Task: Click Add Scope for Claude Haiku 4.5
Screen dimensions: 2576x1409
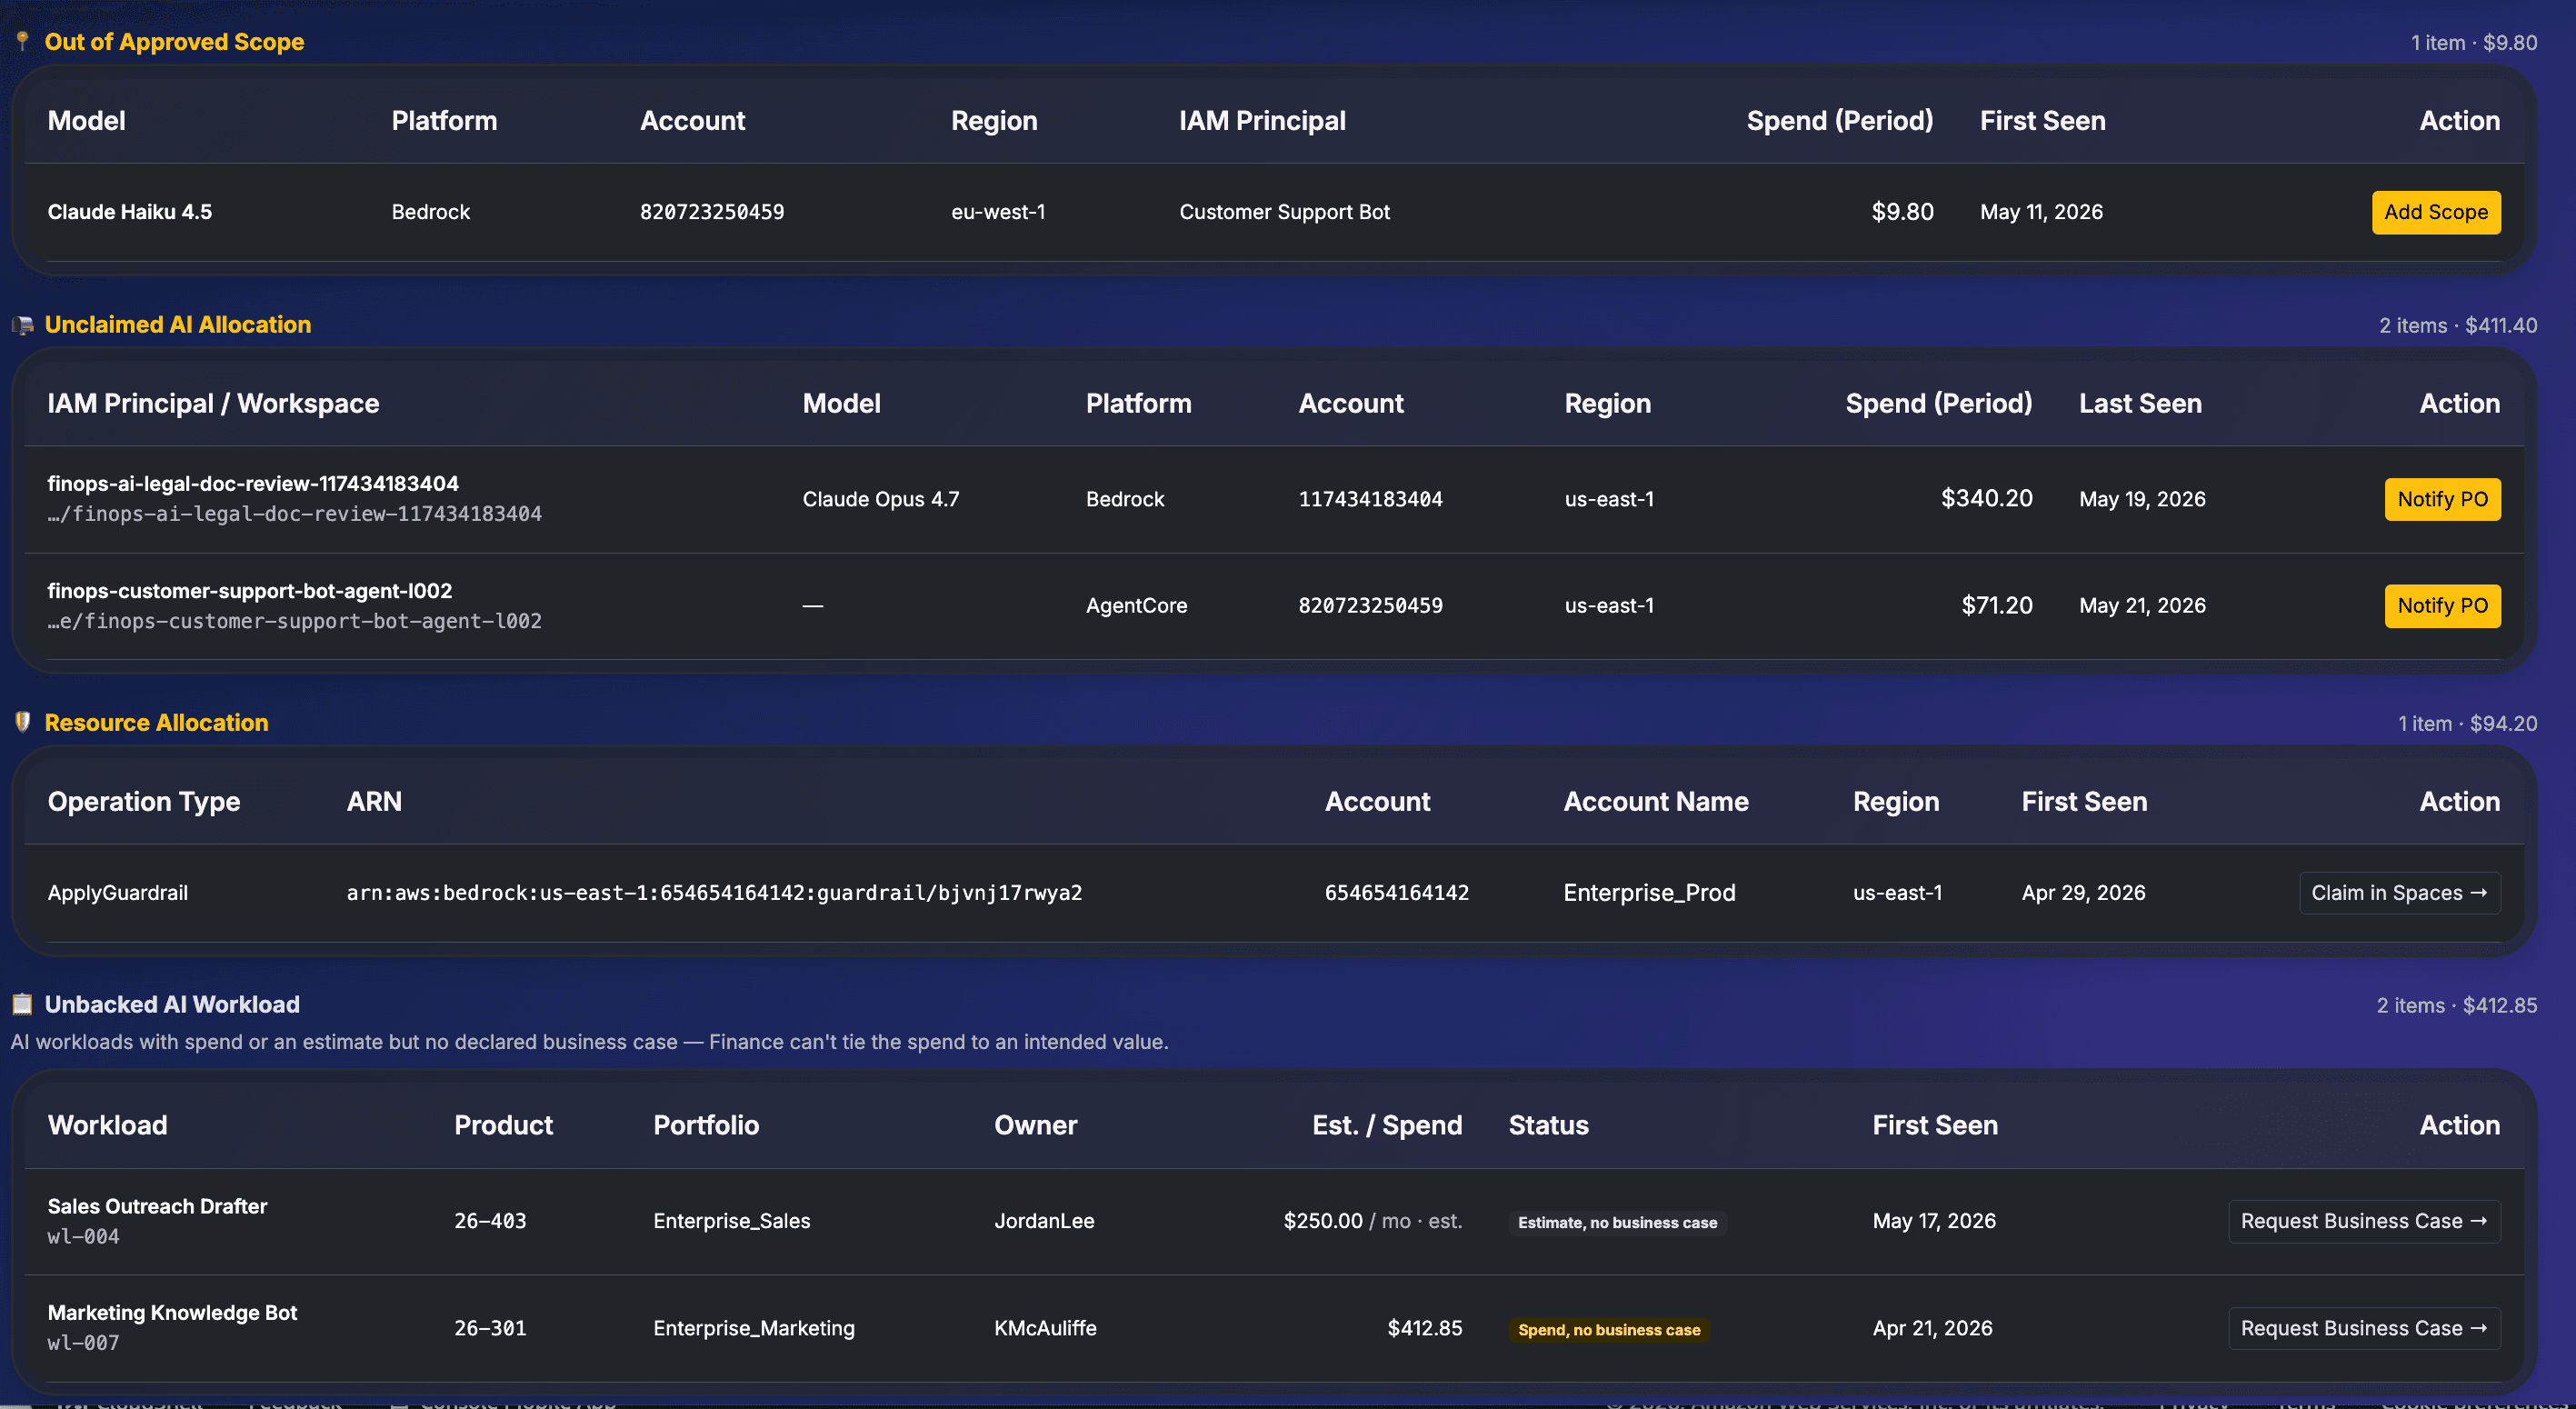Action: pos(2436,212)
